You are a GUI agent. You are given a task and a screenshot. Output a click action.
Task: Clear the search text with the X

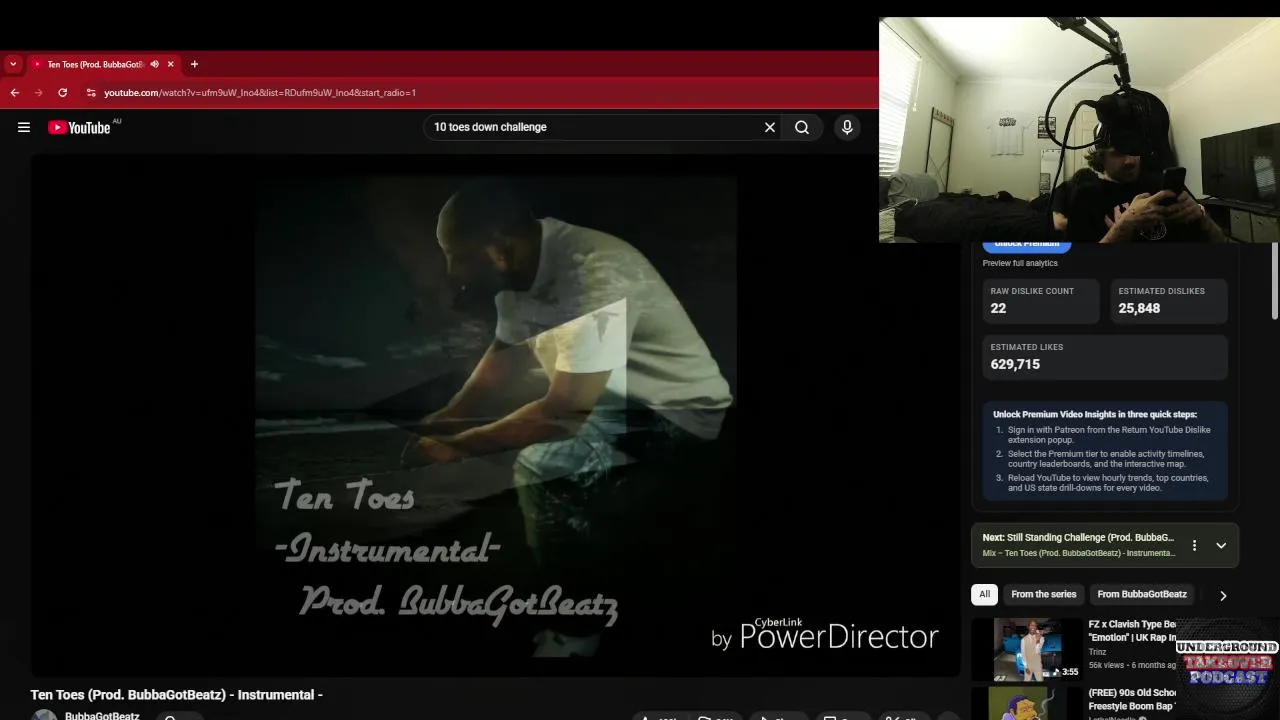770,127
